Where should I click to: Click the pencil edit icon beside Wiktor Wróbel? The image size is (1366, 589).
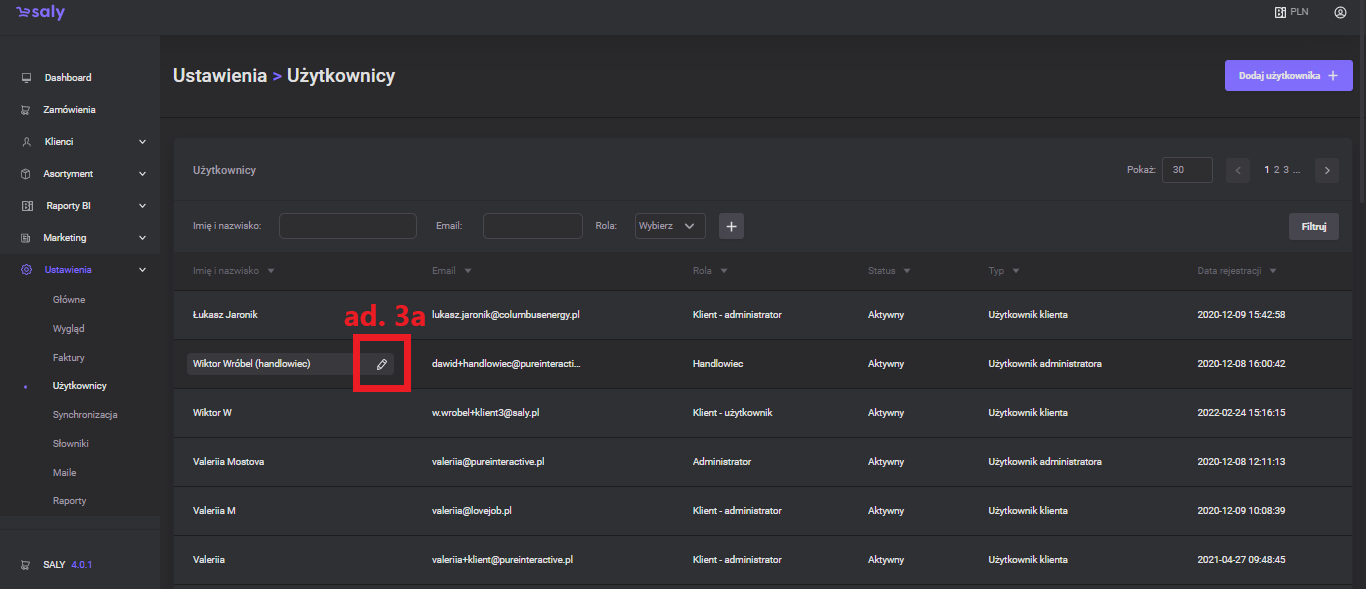pos(381,364)
